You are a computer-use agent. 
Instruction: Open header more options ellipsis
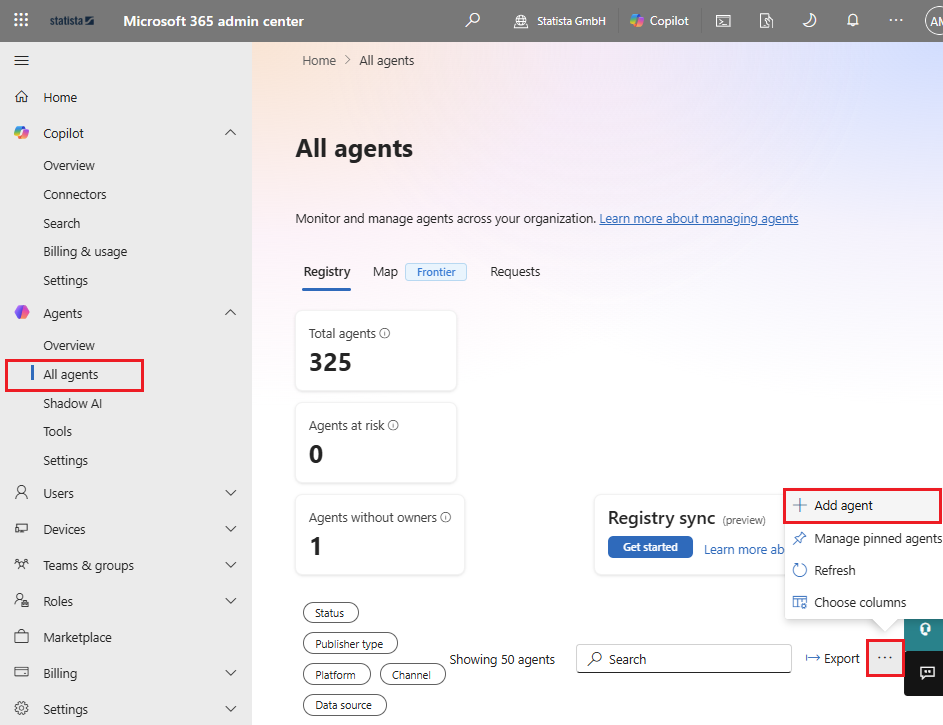[x=896, y=20]
